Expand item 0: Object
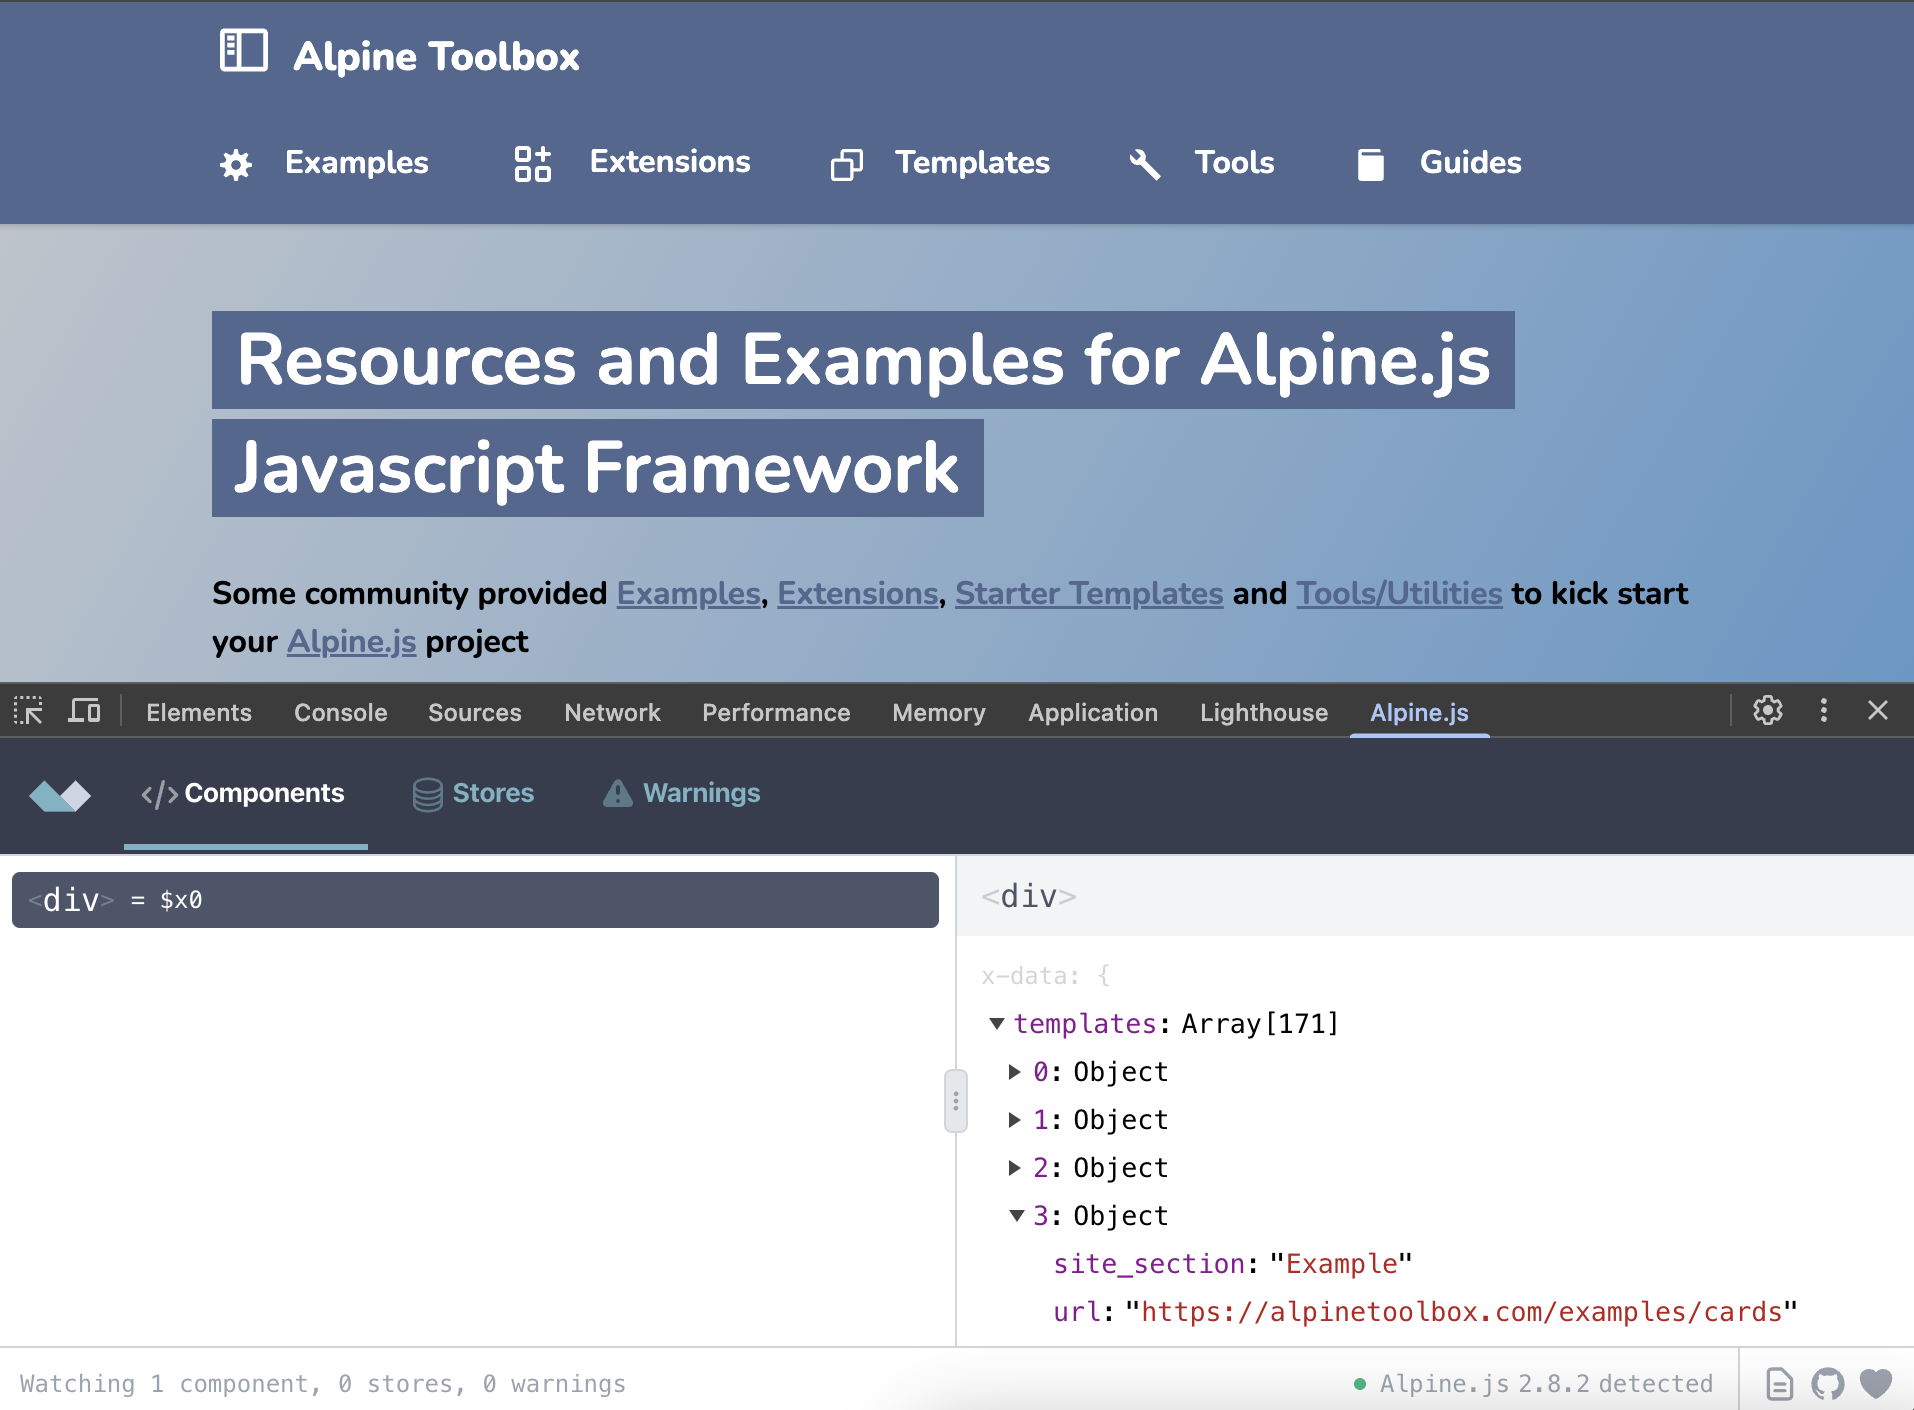The height and width of the screenshot is (1410, 1914). 1015,1072
